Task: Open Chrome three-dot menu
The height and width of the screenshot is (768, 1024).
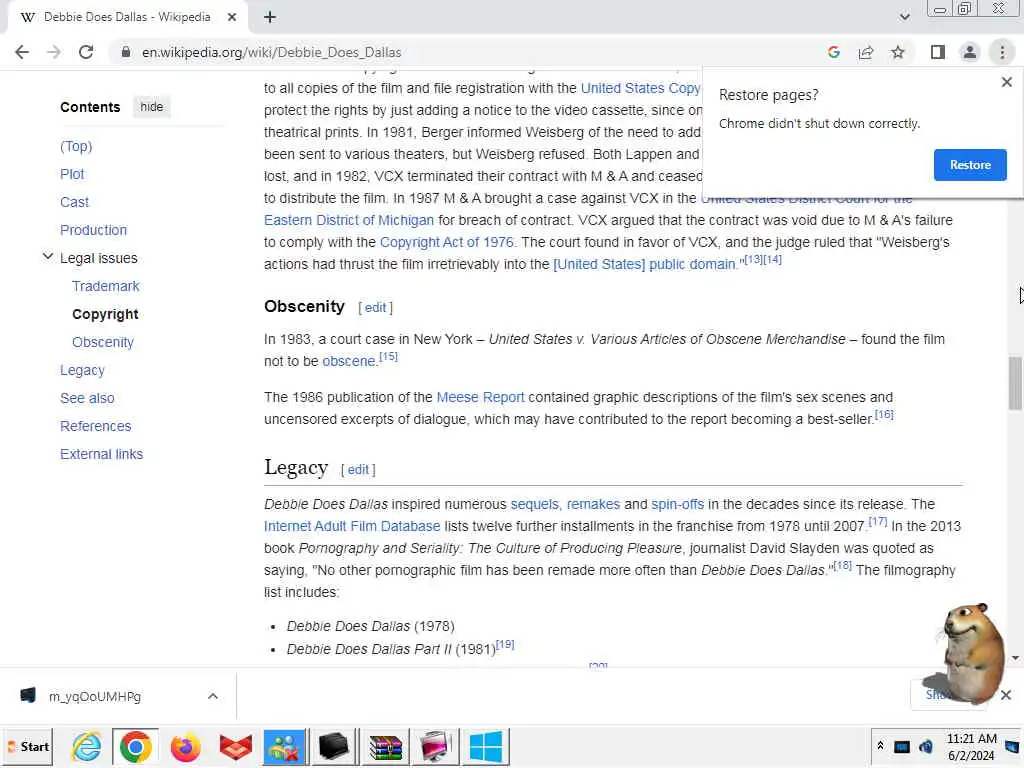Action: tap(1002, 52)
